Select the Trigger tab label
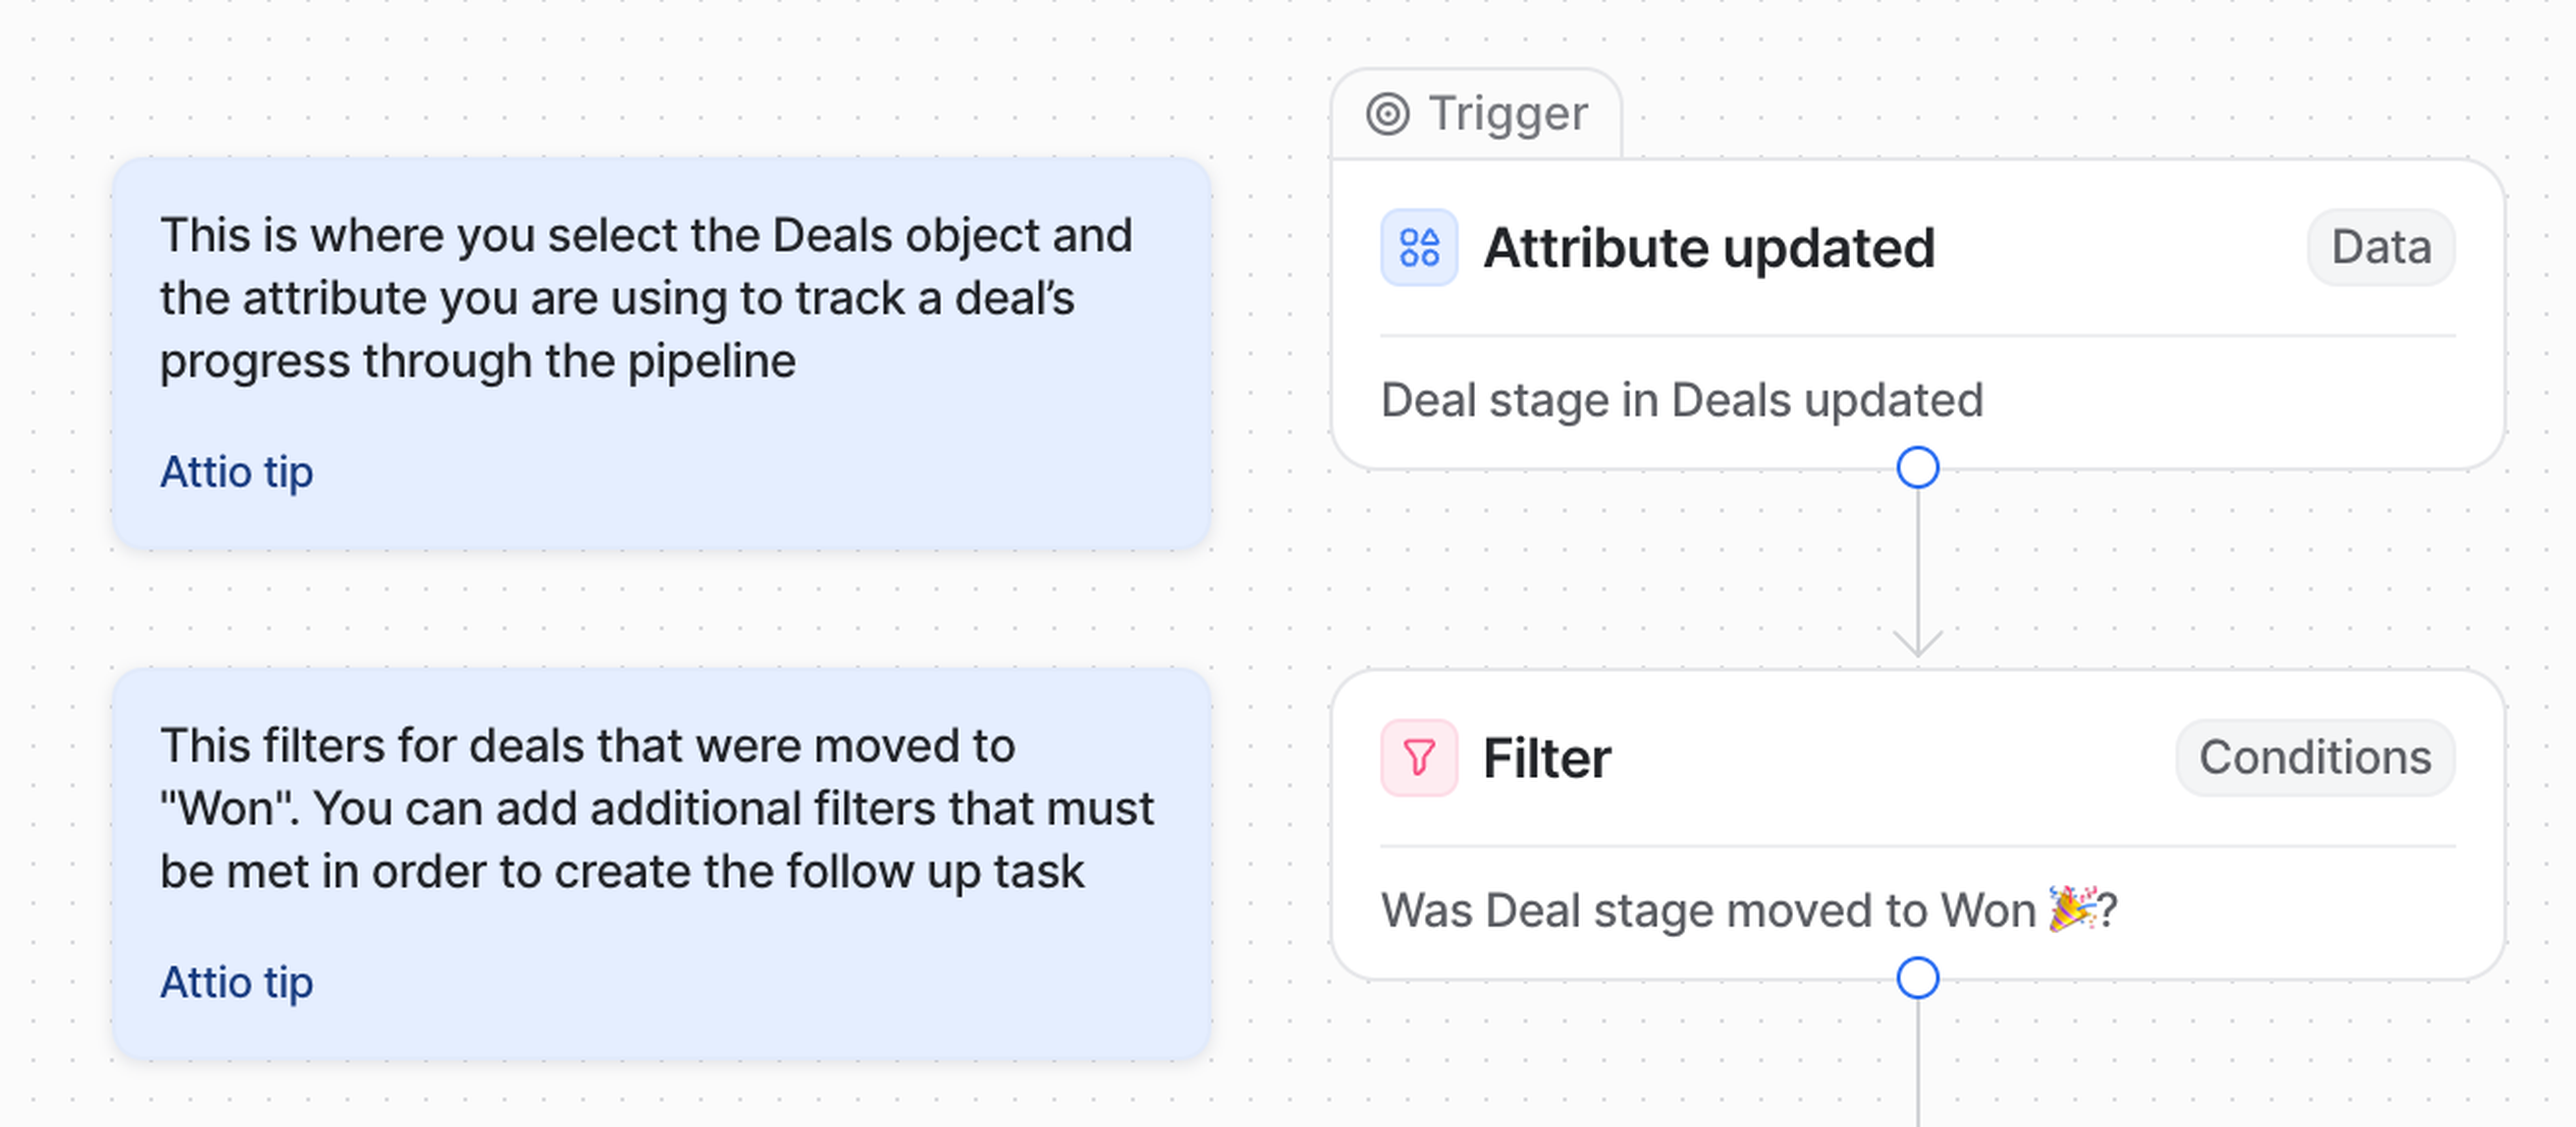Image resolution: width=2576 pixels, height=1127 pixels. click(1507, 114)
